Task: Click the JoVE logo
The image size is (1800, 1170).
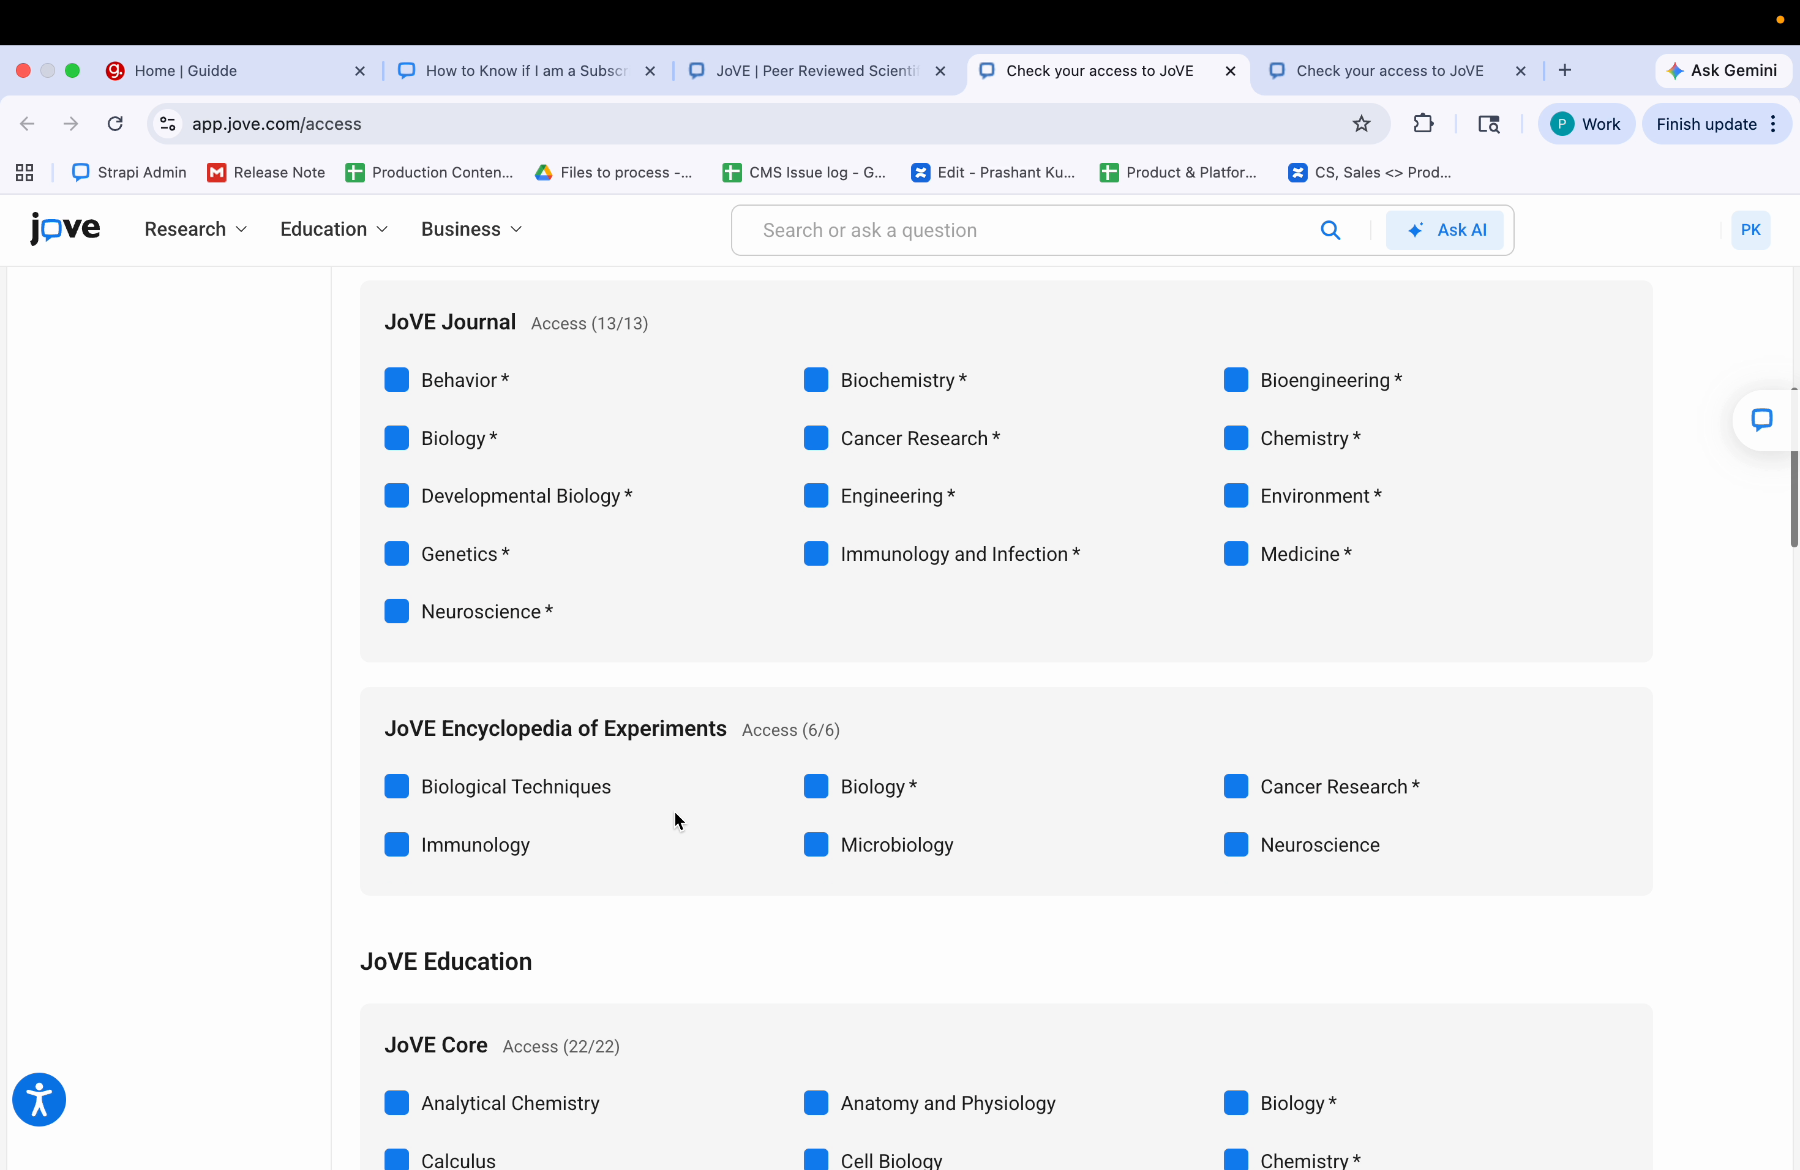Action: [x=65, y=229]
